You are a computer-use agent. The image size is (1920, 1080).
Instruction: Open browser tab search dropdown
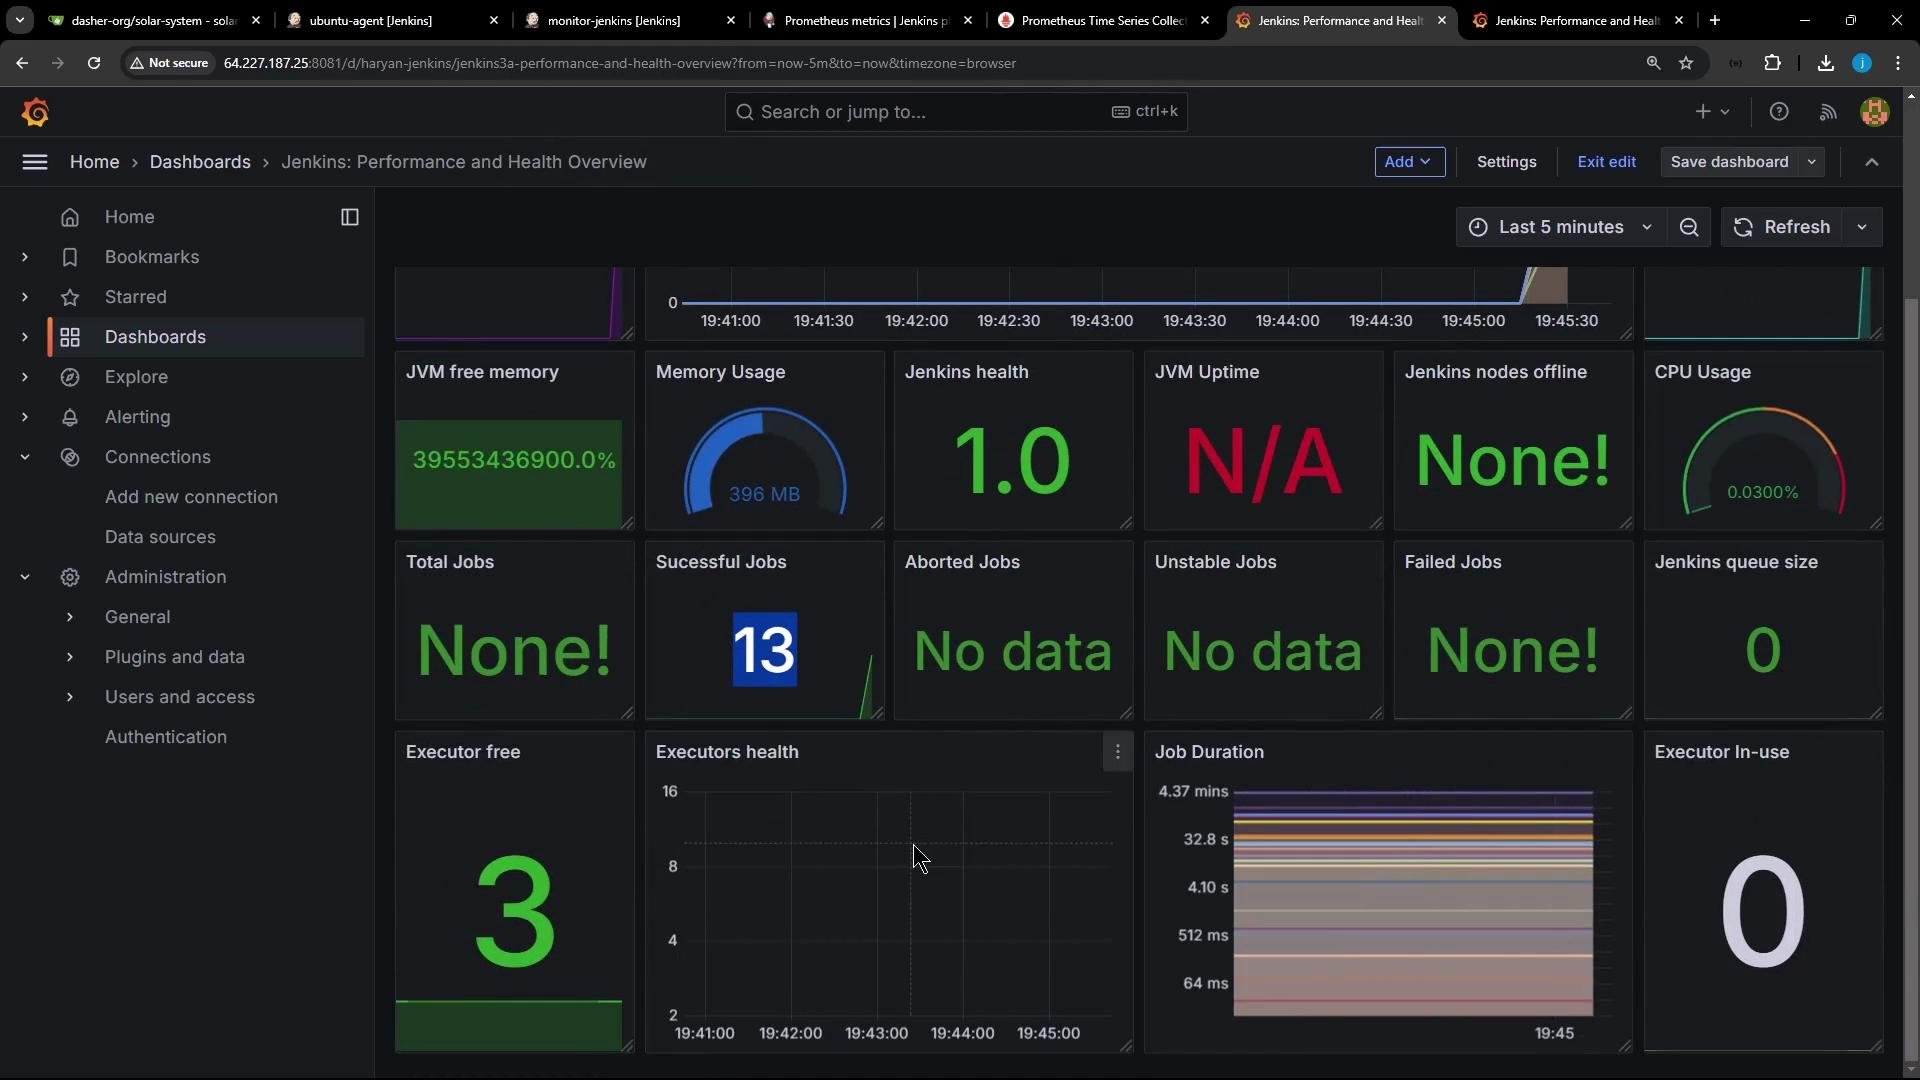tap(19, 20)
